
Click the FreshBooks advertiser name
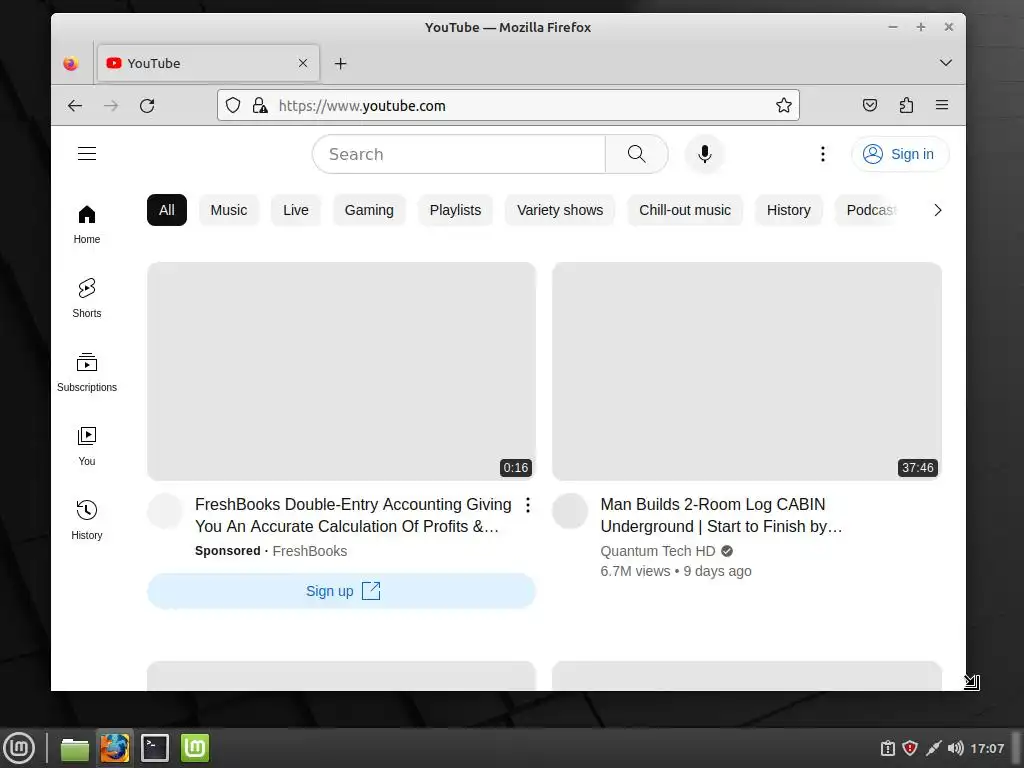pos(310,551)
